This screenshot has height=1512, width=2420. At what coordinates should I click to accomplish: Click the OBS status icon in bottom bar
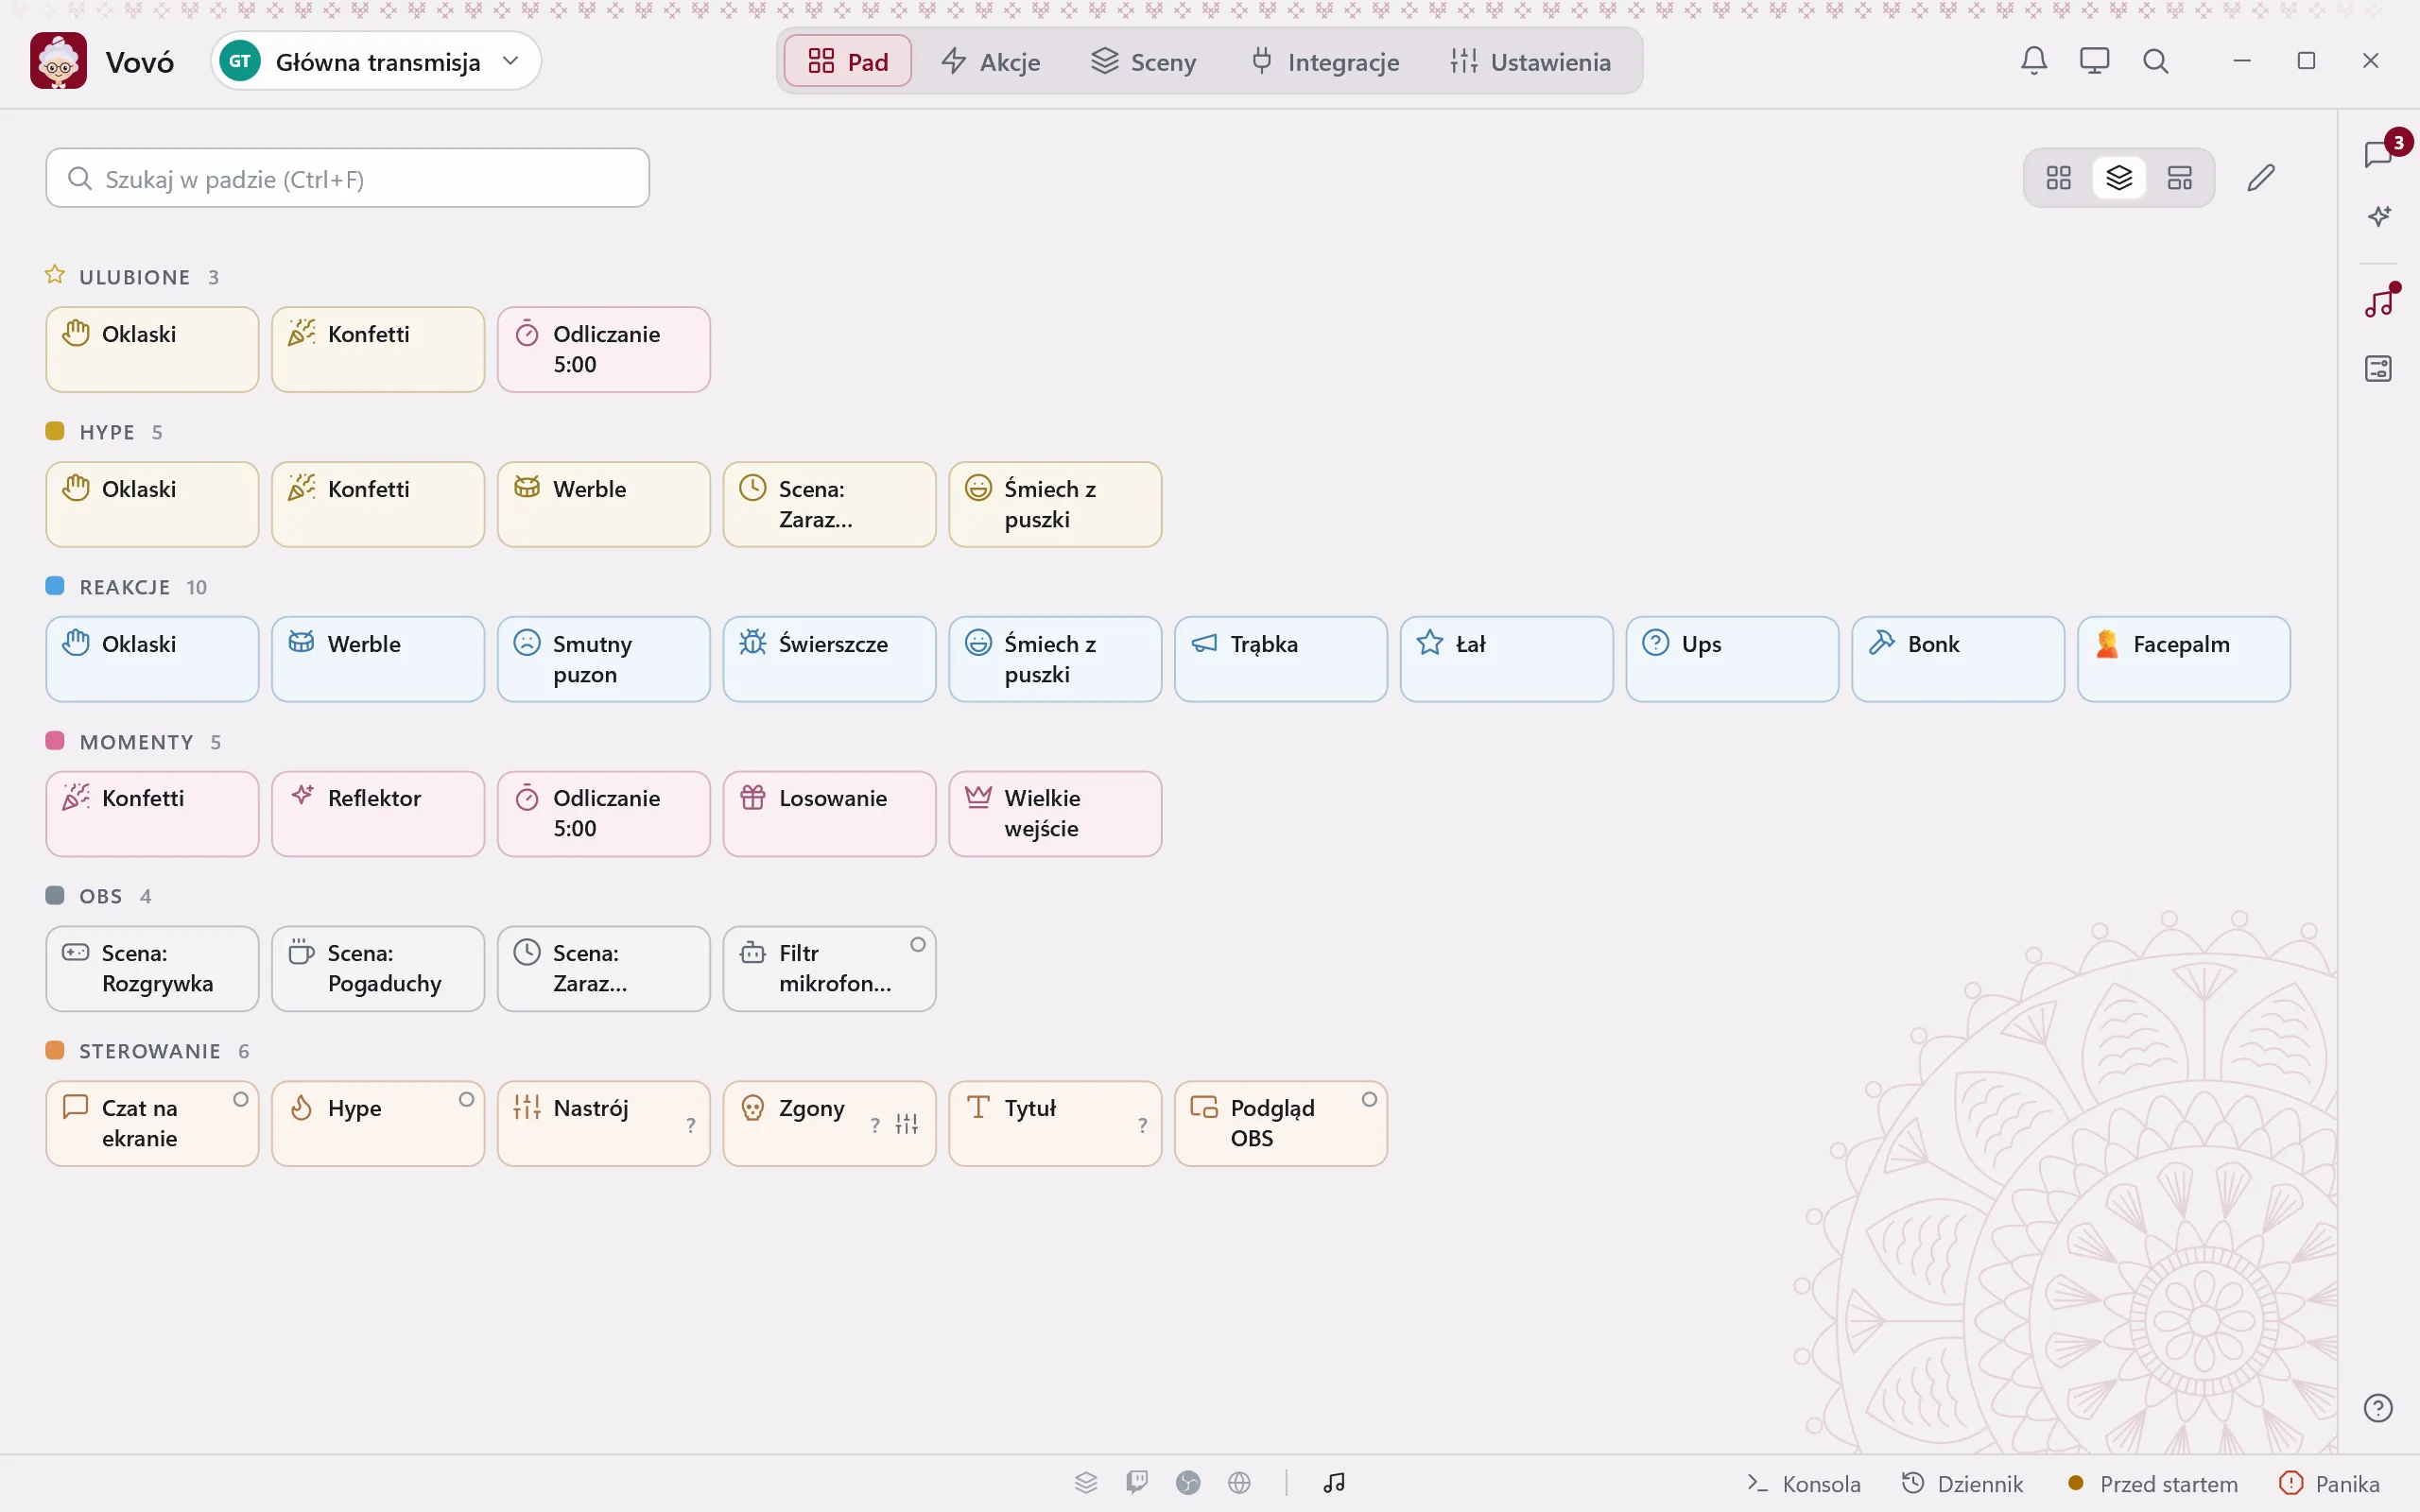(1188, 1482)
